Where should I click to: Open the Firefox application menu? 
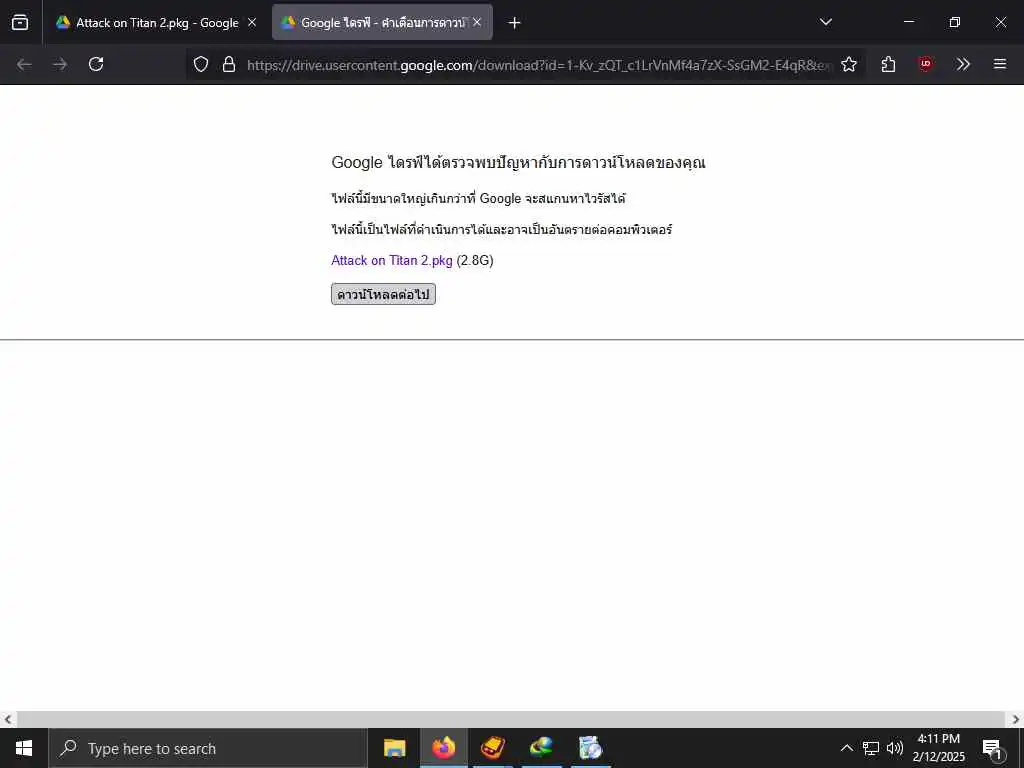point(1000,64)
